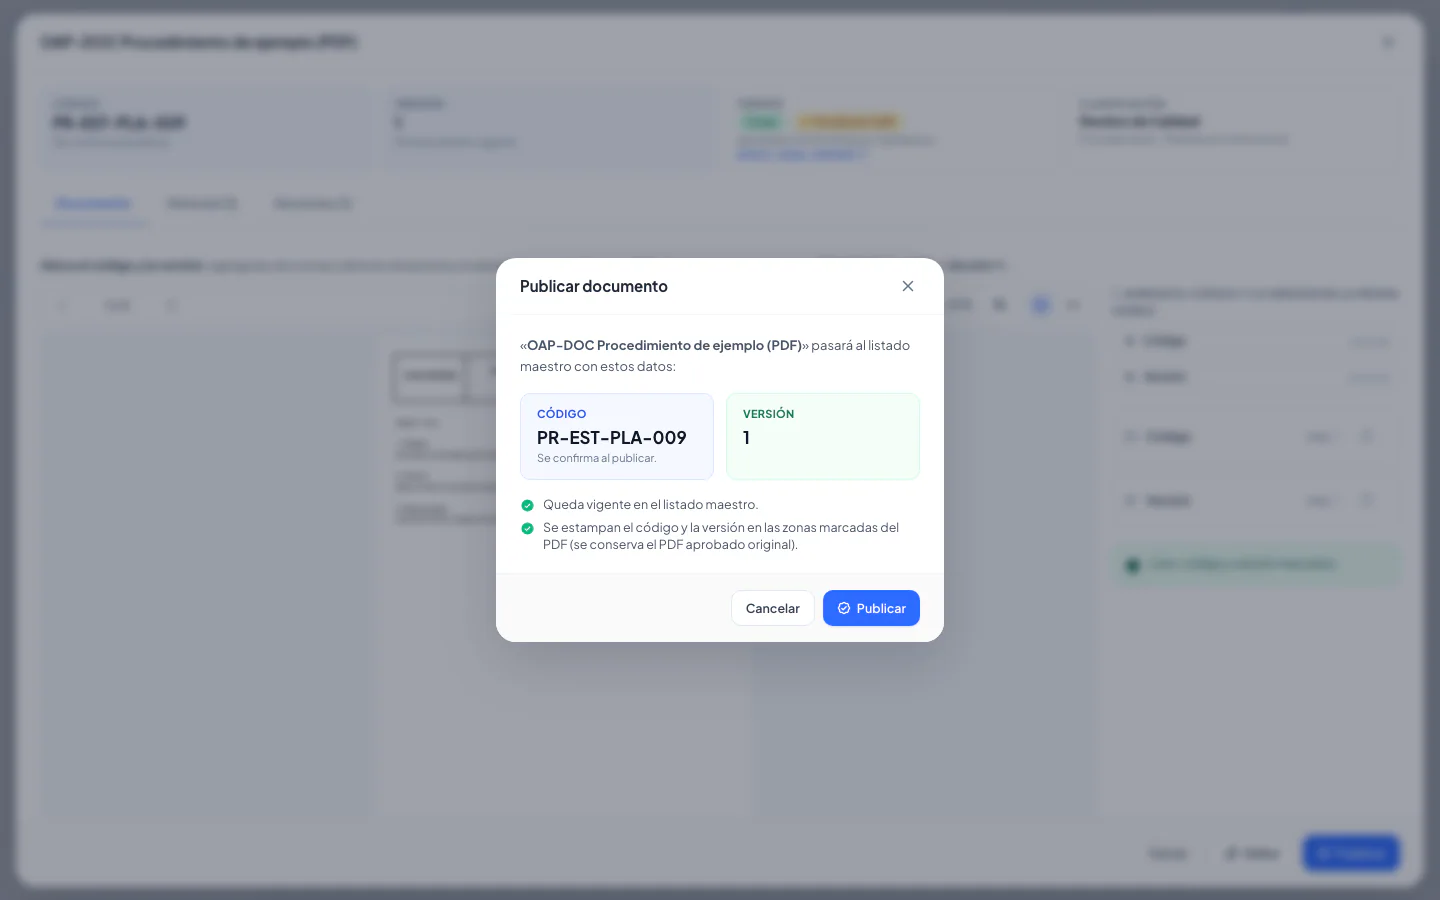
Task: Click the code value PR-EST-PLA-009
Action: 612,437
